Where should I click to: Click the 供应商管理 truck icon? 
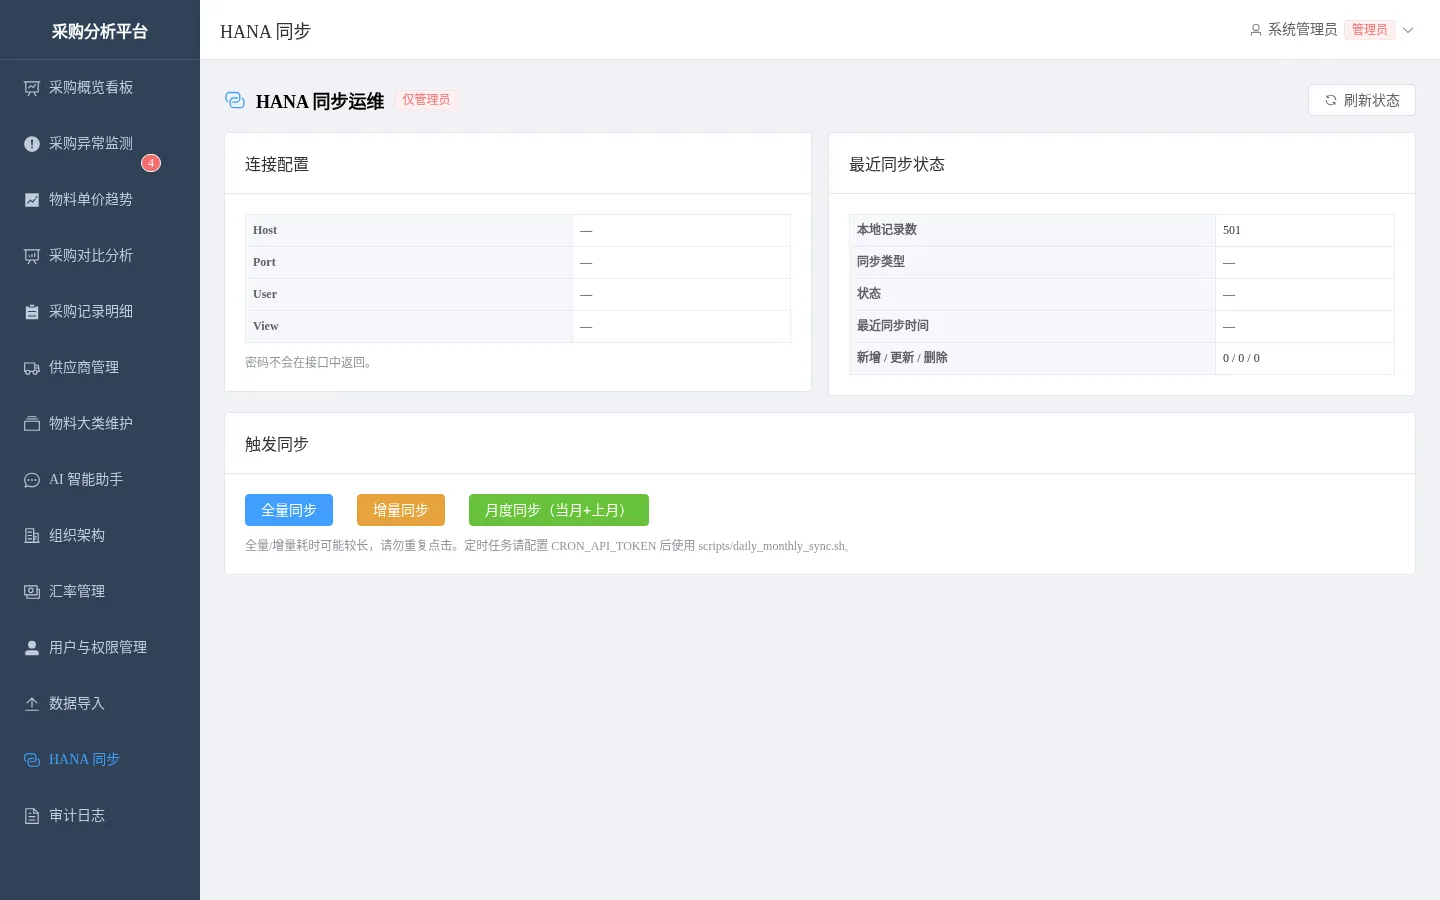point(32,368)
